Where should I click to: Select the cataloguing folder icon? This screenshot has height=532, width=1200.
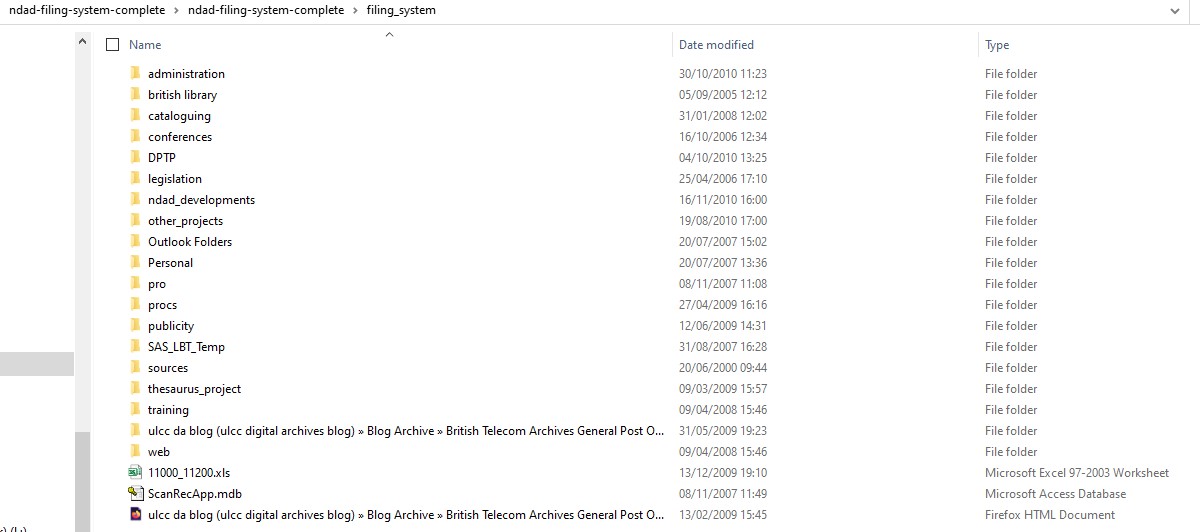(x=136, y=115)
